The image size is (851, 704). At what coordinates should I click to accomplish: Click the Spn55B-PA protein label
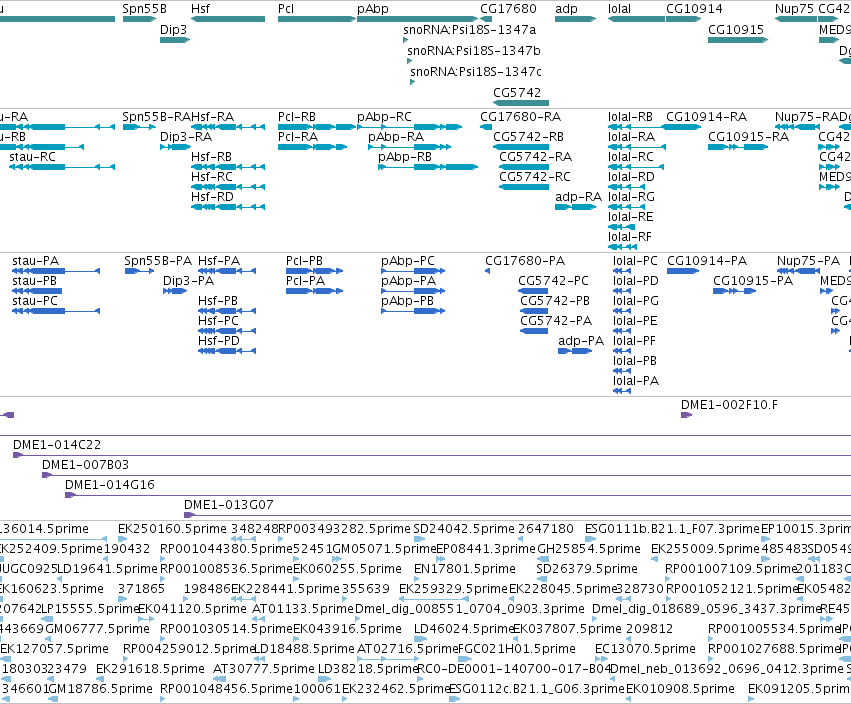[x=158, y=261]
